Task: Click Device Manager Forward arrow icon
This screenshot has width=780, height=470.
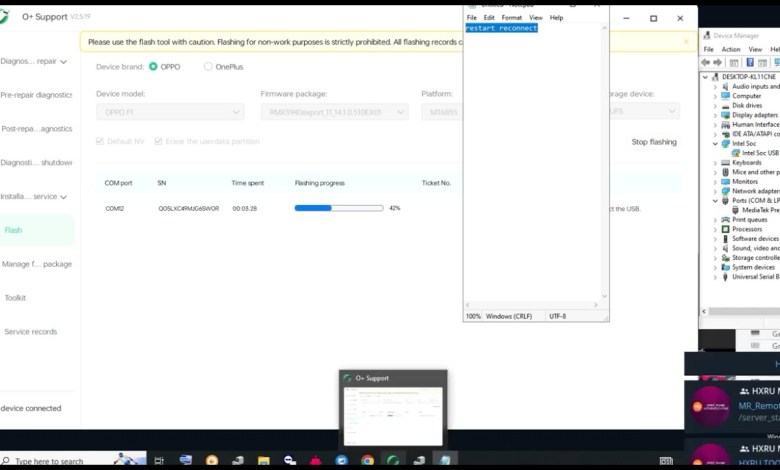Action: pos(717,63)
